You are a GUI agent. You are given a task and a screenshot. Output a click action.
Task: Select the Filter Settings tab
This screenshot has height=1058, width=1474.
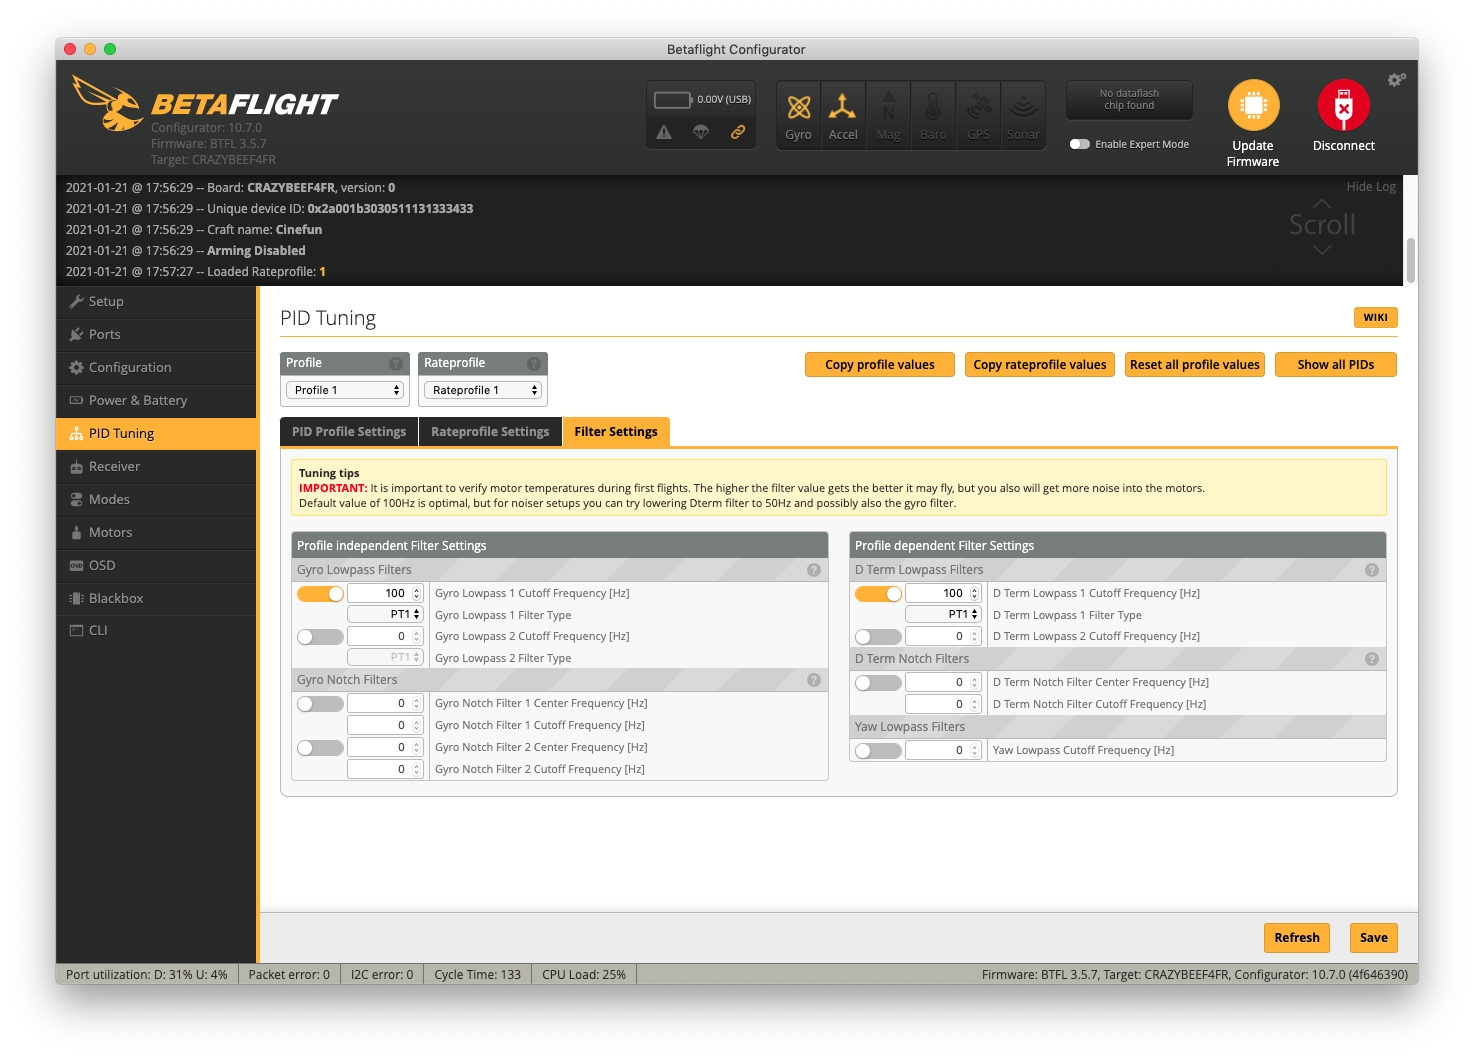coord(616,432)
